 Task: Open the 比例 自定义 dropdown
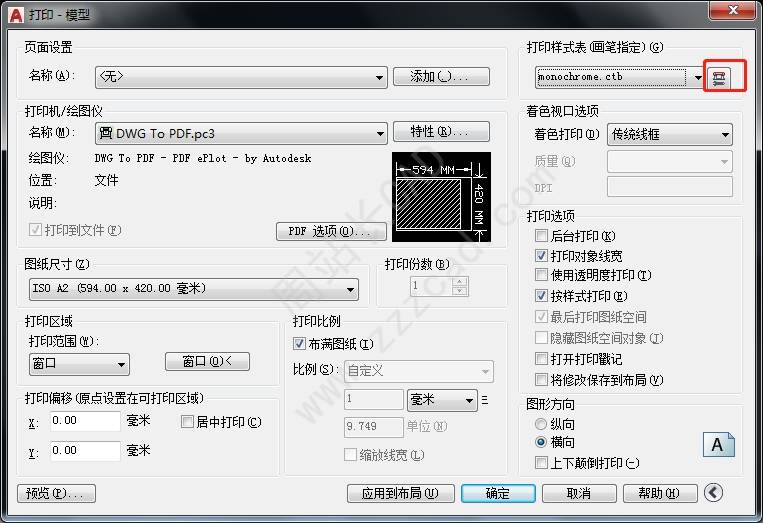tap(418, 372)
